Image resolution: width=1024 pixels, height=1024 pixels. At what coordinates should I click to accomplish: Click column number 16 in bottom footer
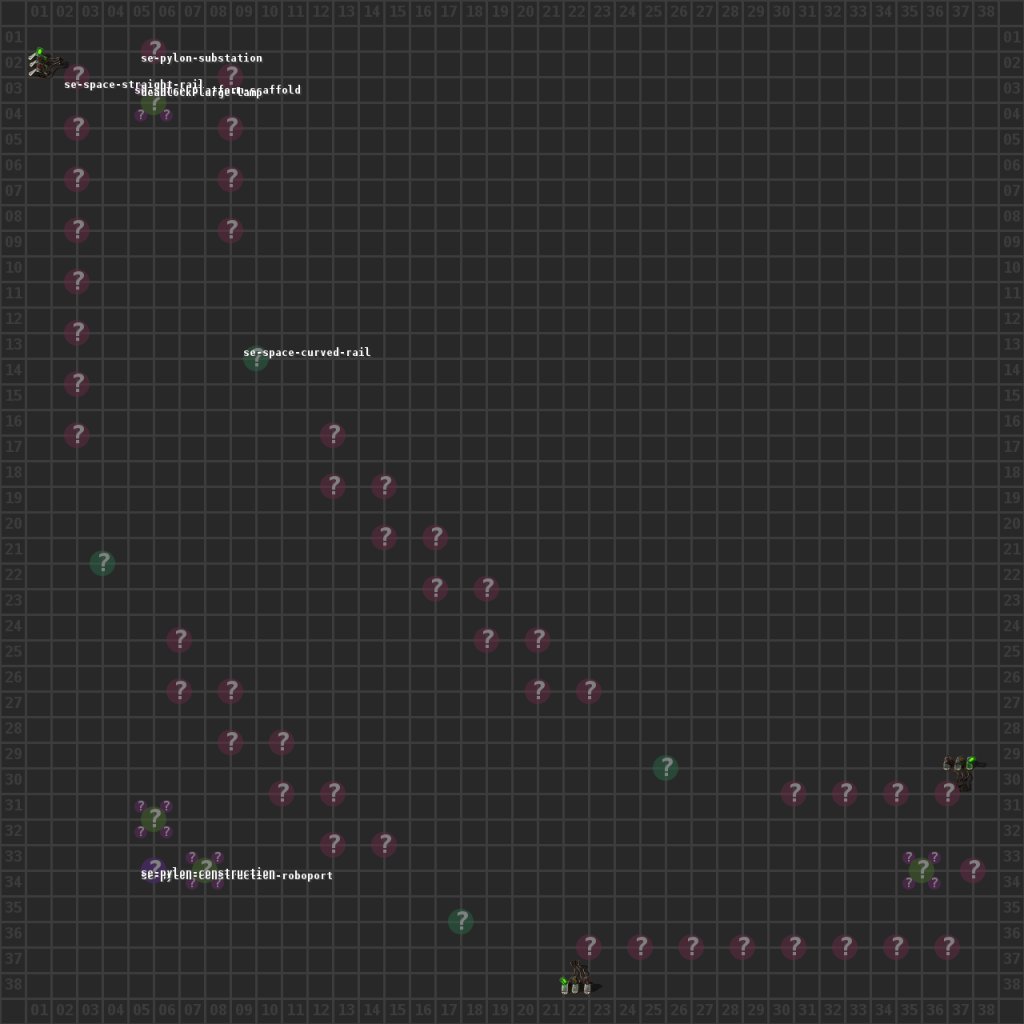(x=423, y=1010)
